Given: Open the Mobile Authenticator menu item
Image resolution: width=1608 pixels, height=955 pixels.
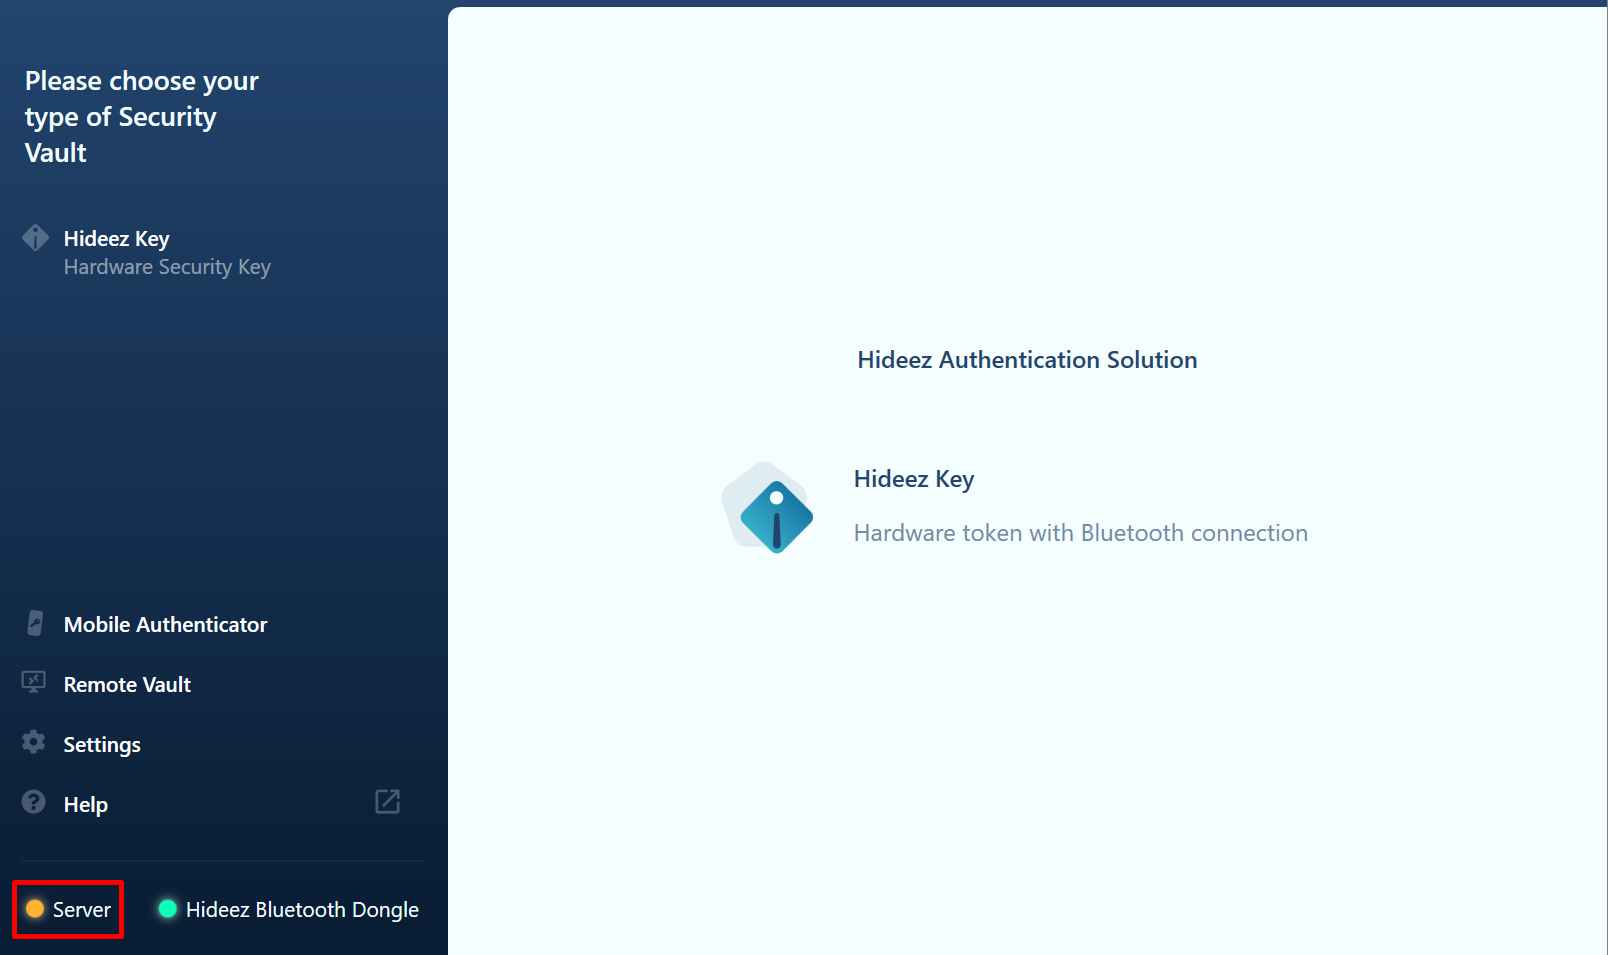Looking at the screenshot, I should pos(165,625).
